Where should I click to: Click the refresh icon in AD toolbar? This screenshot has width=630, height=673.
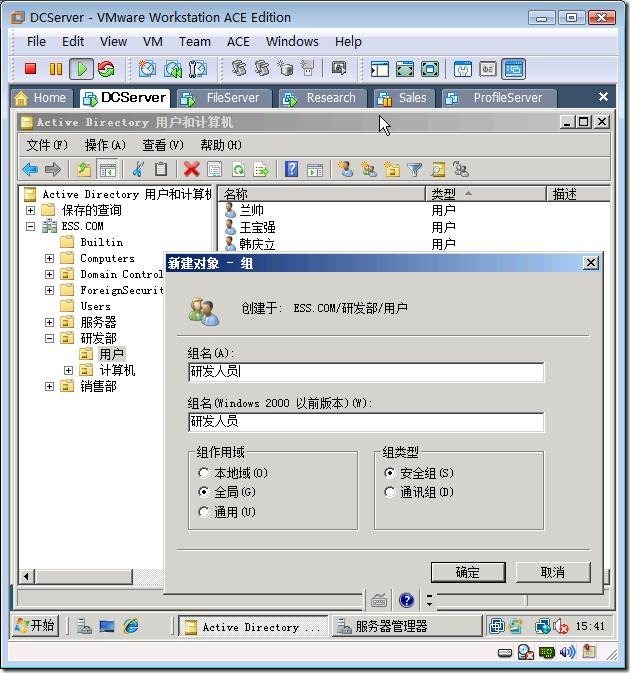tap(238, 170)
